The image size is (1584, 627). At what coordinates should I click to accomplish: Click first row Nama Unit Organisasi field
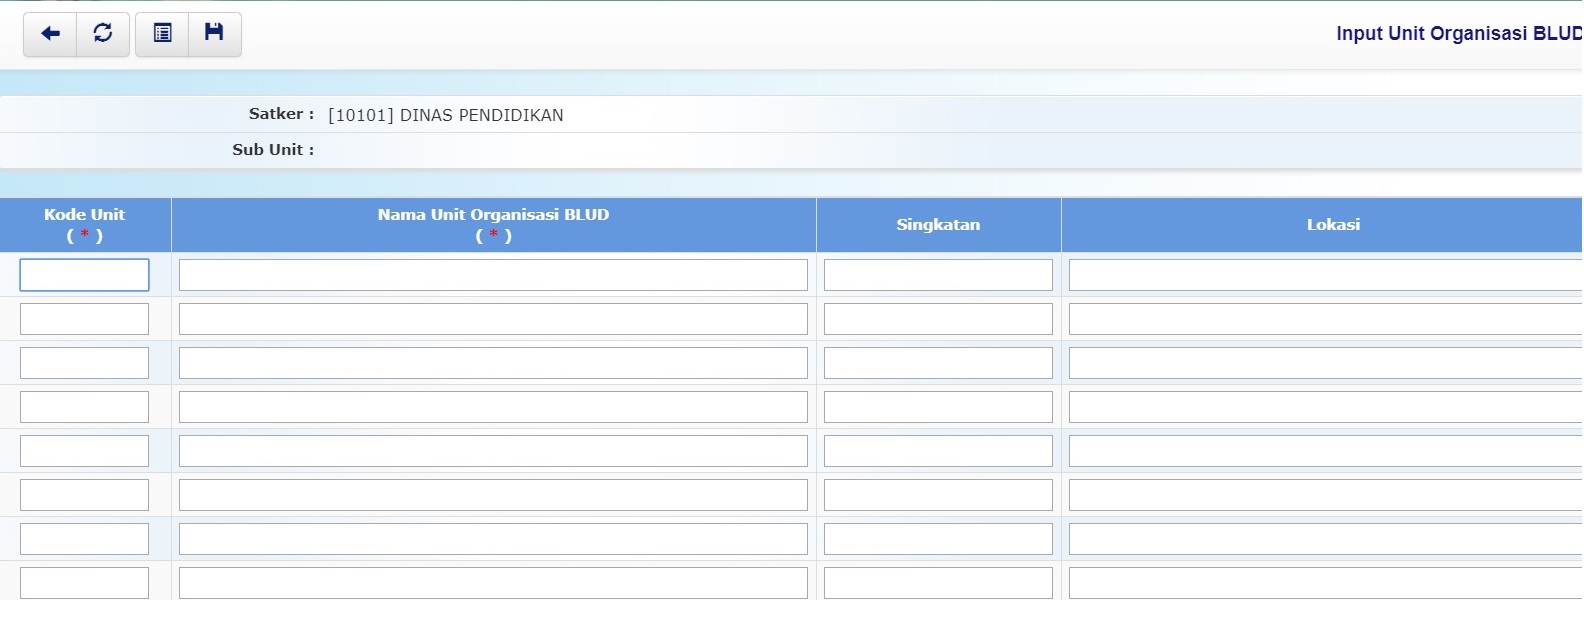point(493,275)
